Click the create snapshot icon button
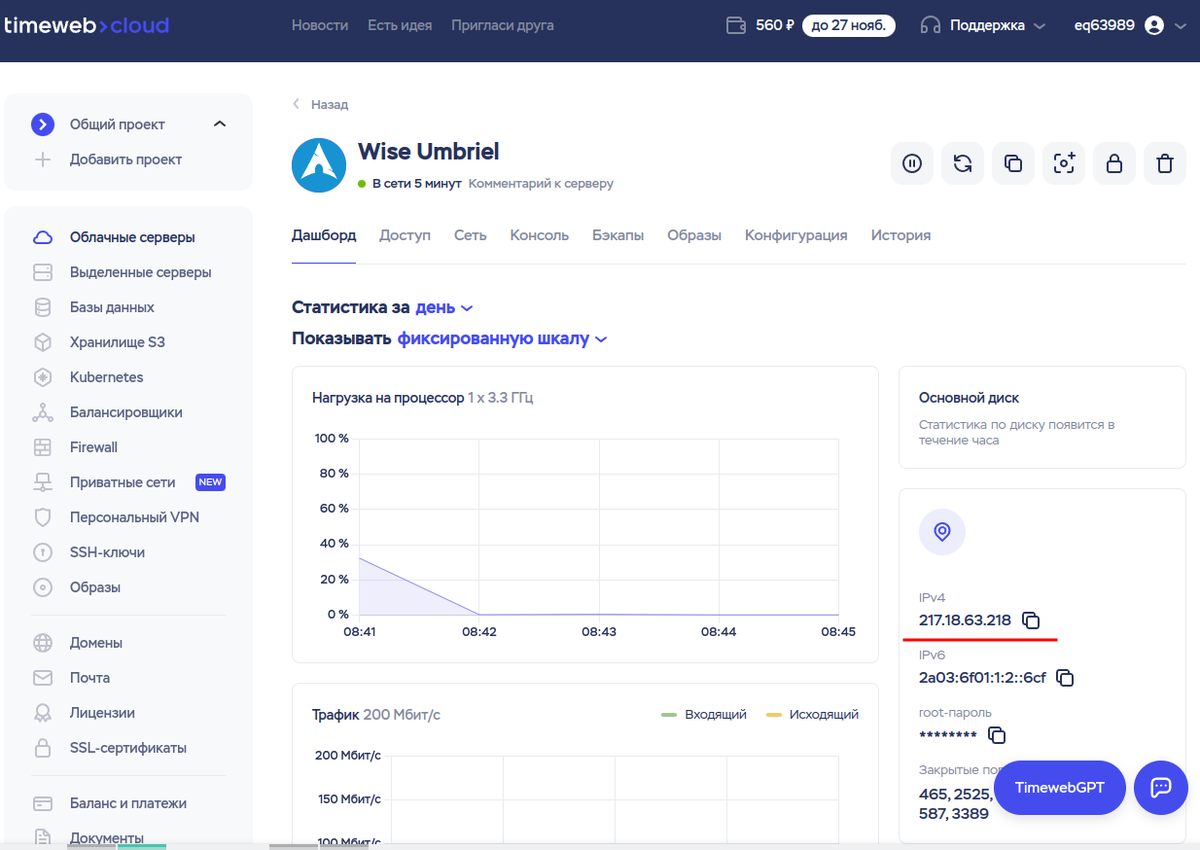This screenshot has width=1200, height=850. click(x=1064, y=163)
